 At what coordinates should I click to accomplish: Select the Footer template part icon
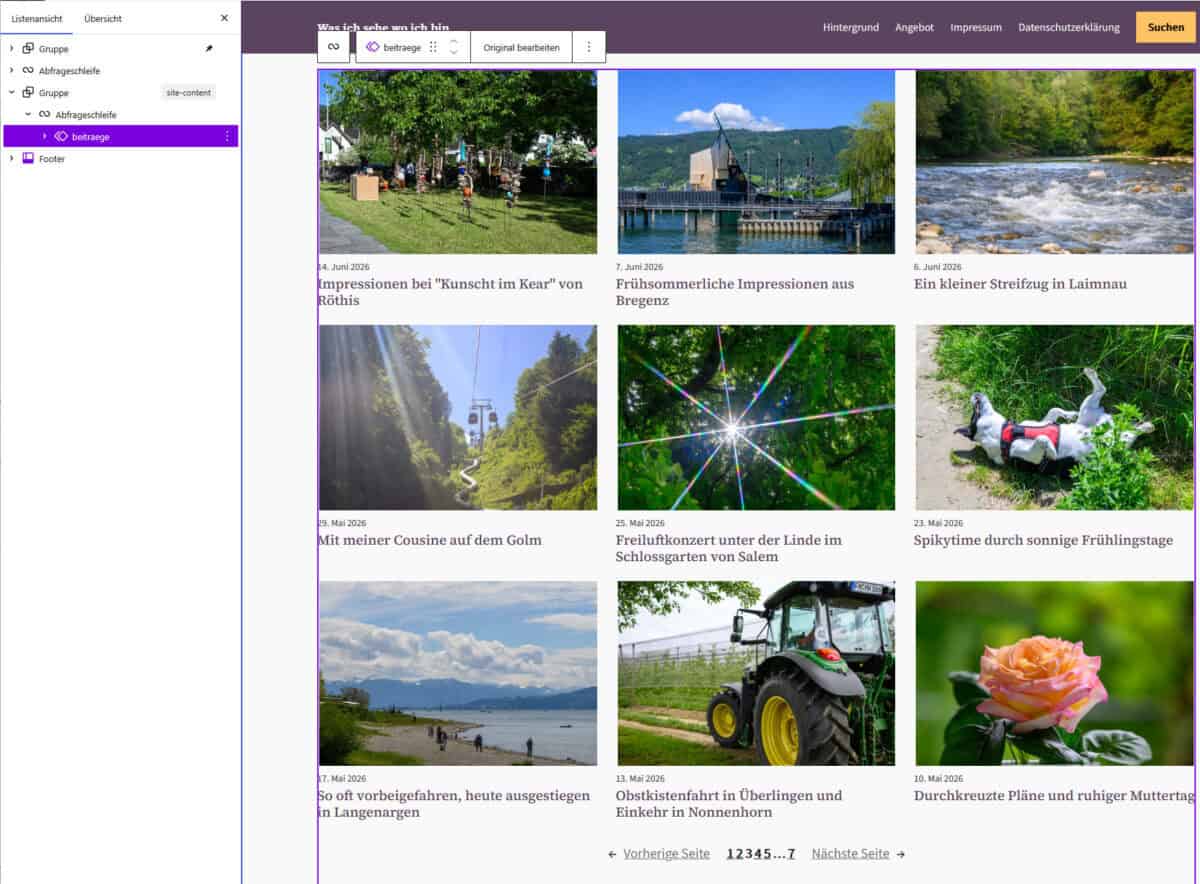click(x=28, y=158)
